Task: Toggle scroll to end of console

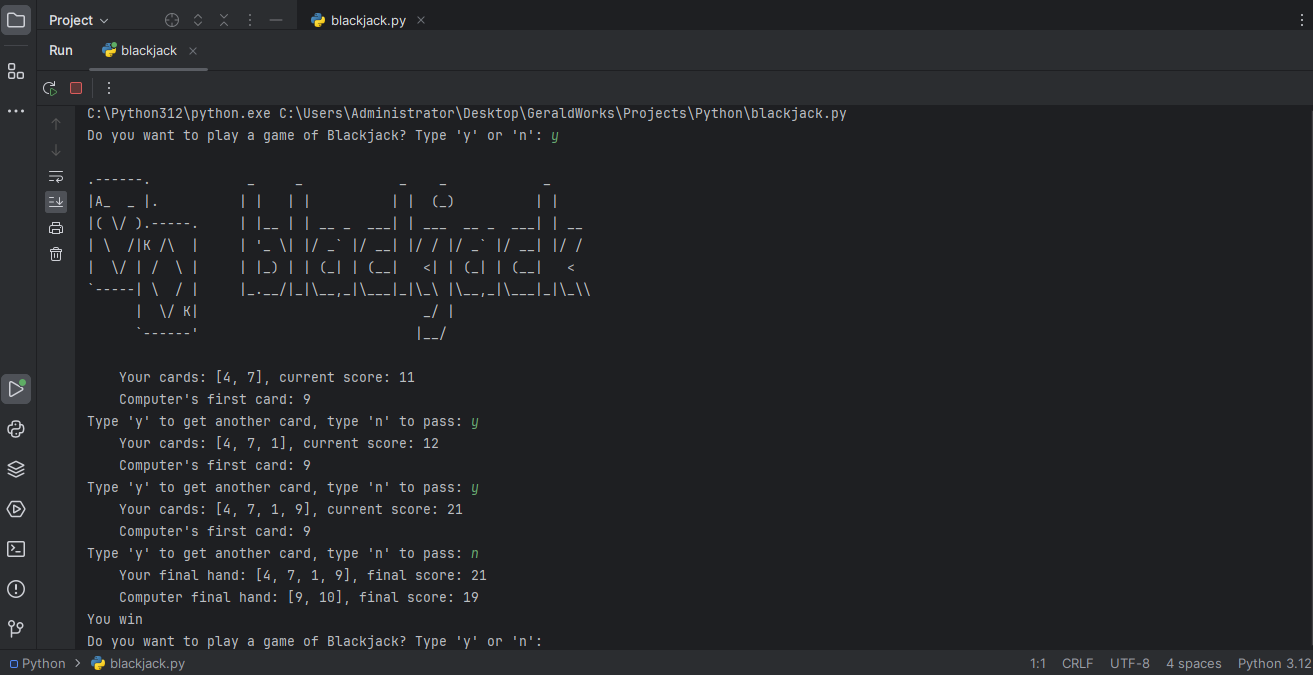Action: 56,202
